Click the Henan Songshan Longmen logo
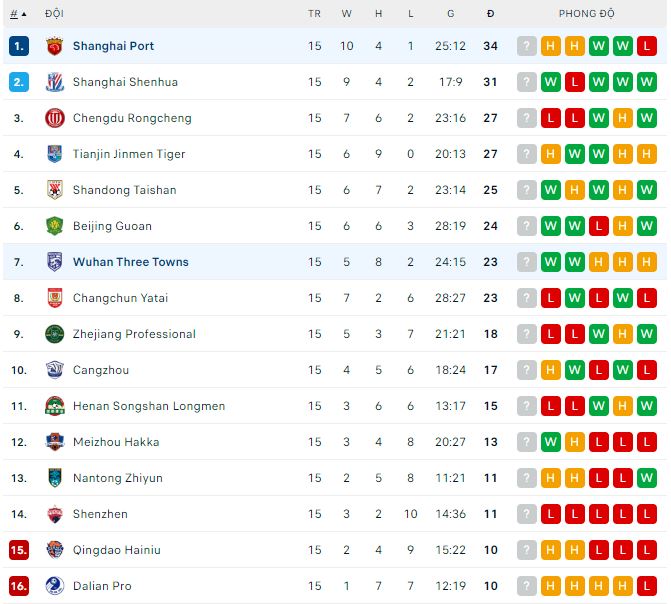 pos(55,406)
